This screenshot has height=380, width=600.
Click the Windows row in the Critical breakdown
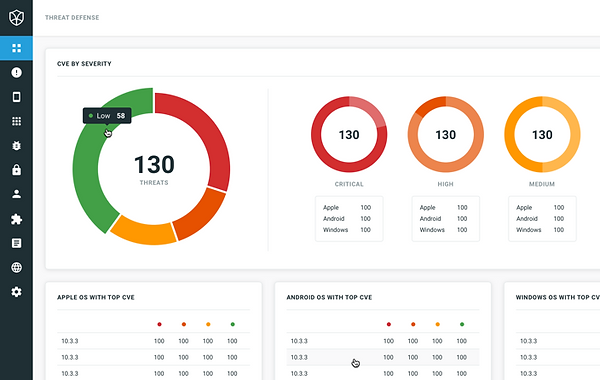tap(347, 230)
